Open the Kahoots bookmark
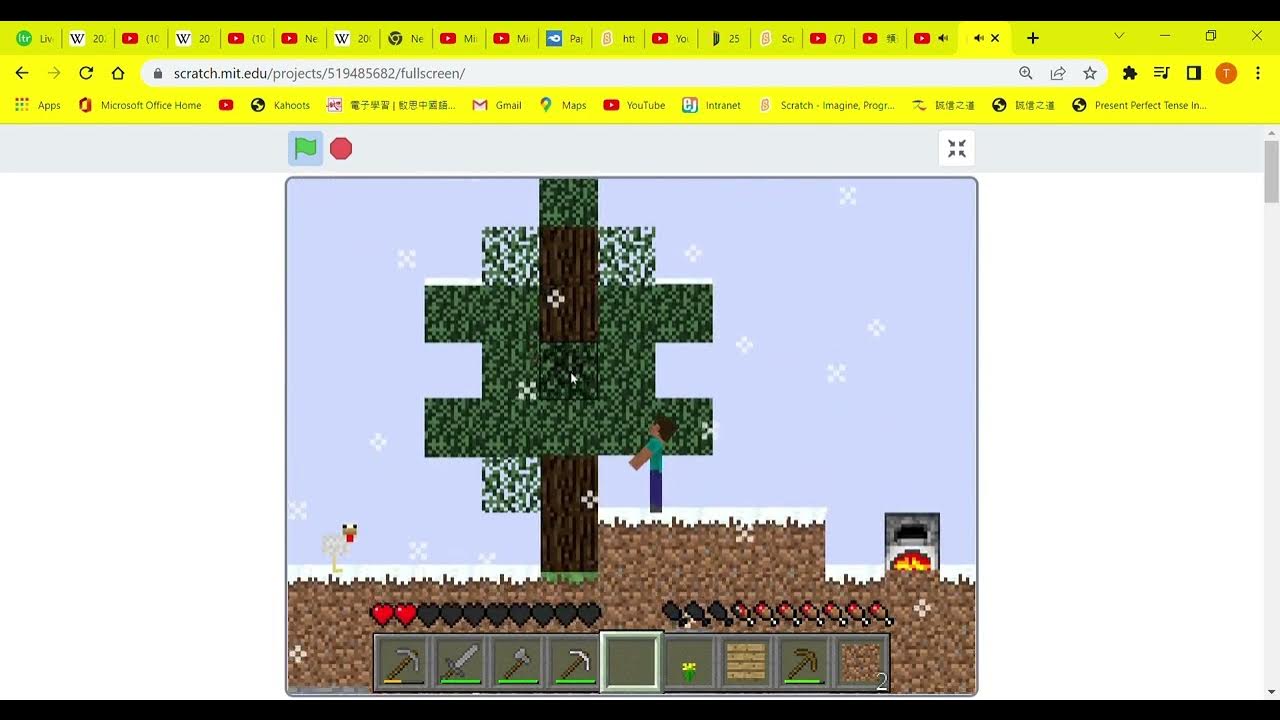This screenshot has height=720, width=1280. (x=281, y=105)
